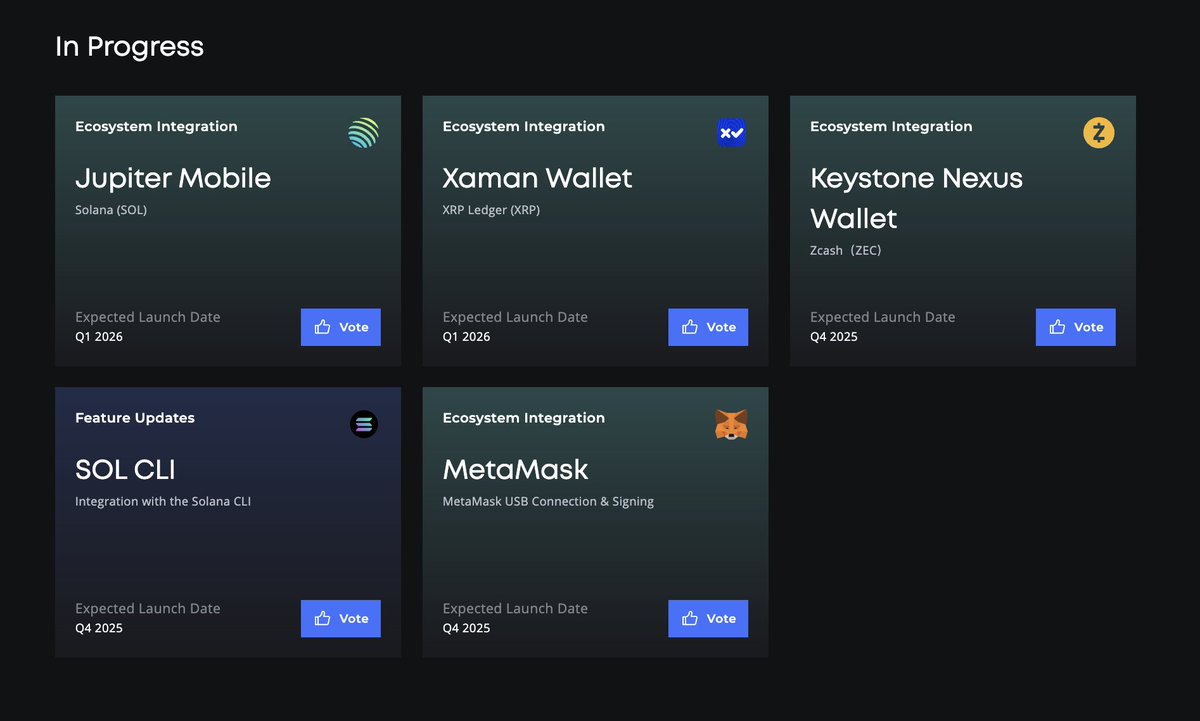Click the Jupiter logo icon
Screen dimensions: 1200x721
click(x=364, y=133)
